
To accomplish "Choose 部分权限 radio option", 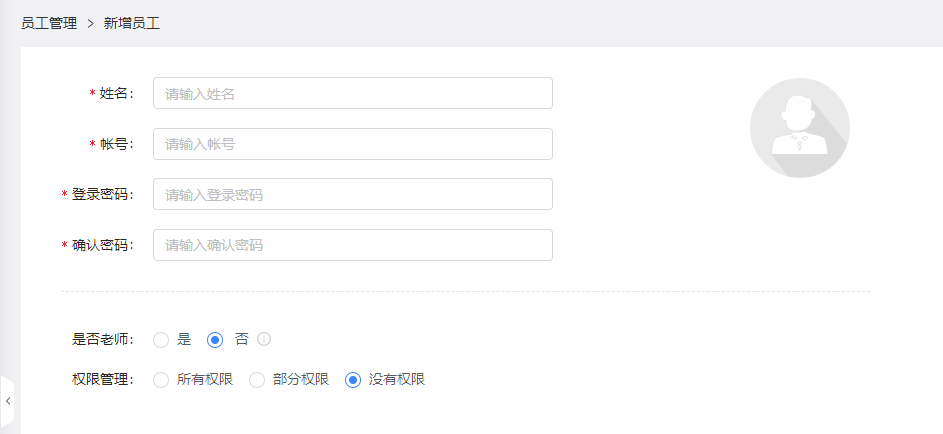I will tap(257, 380).
